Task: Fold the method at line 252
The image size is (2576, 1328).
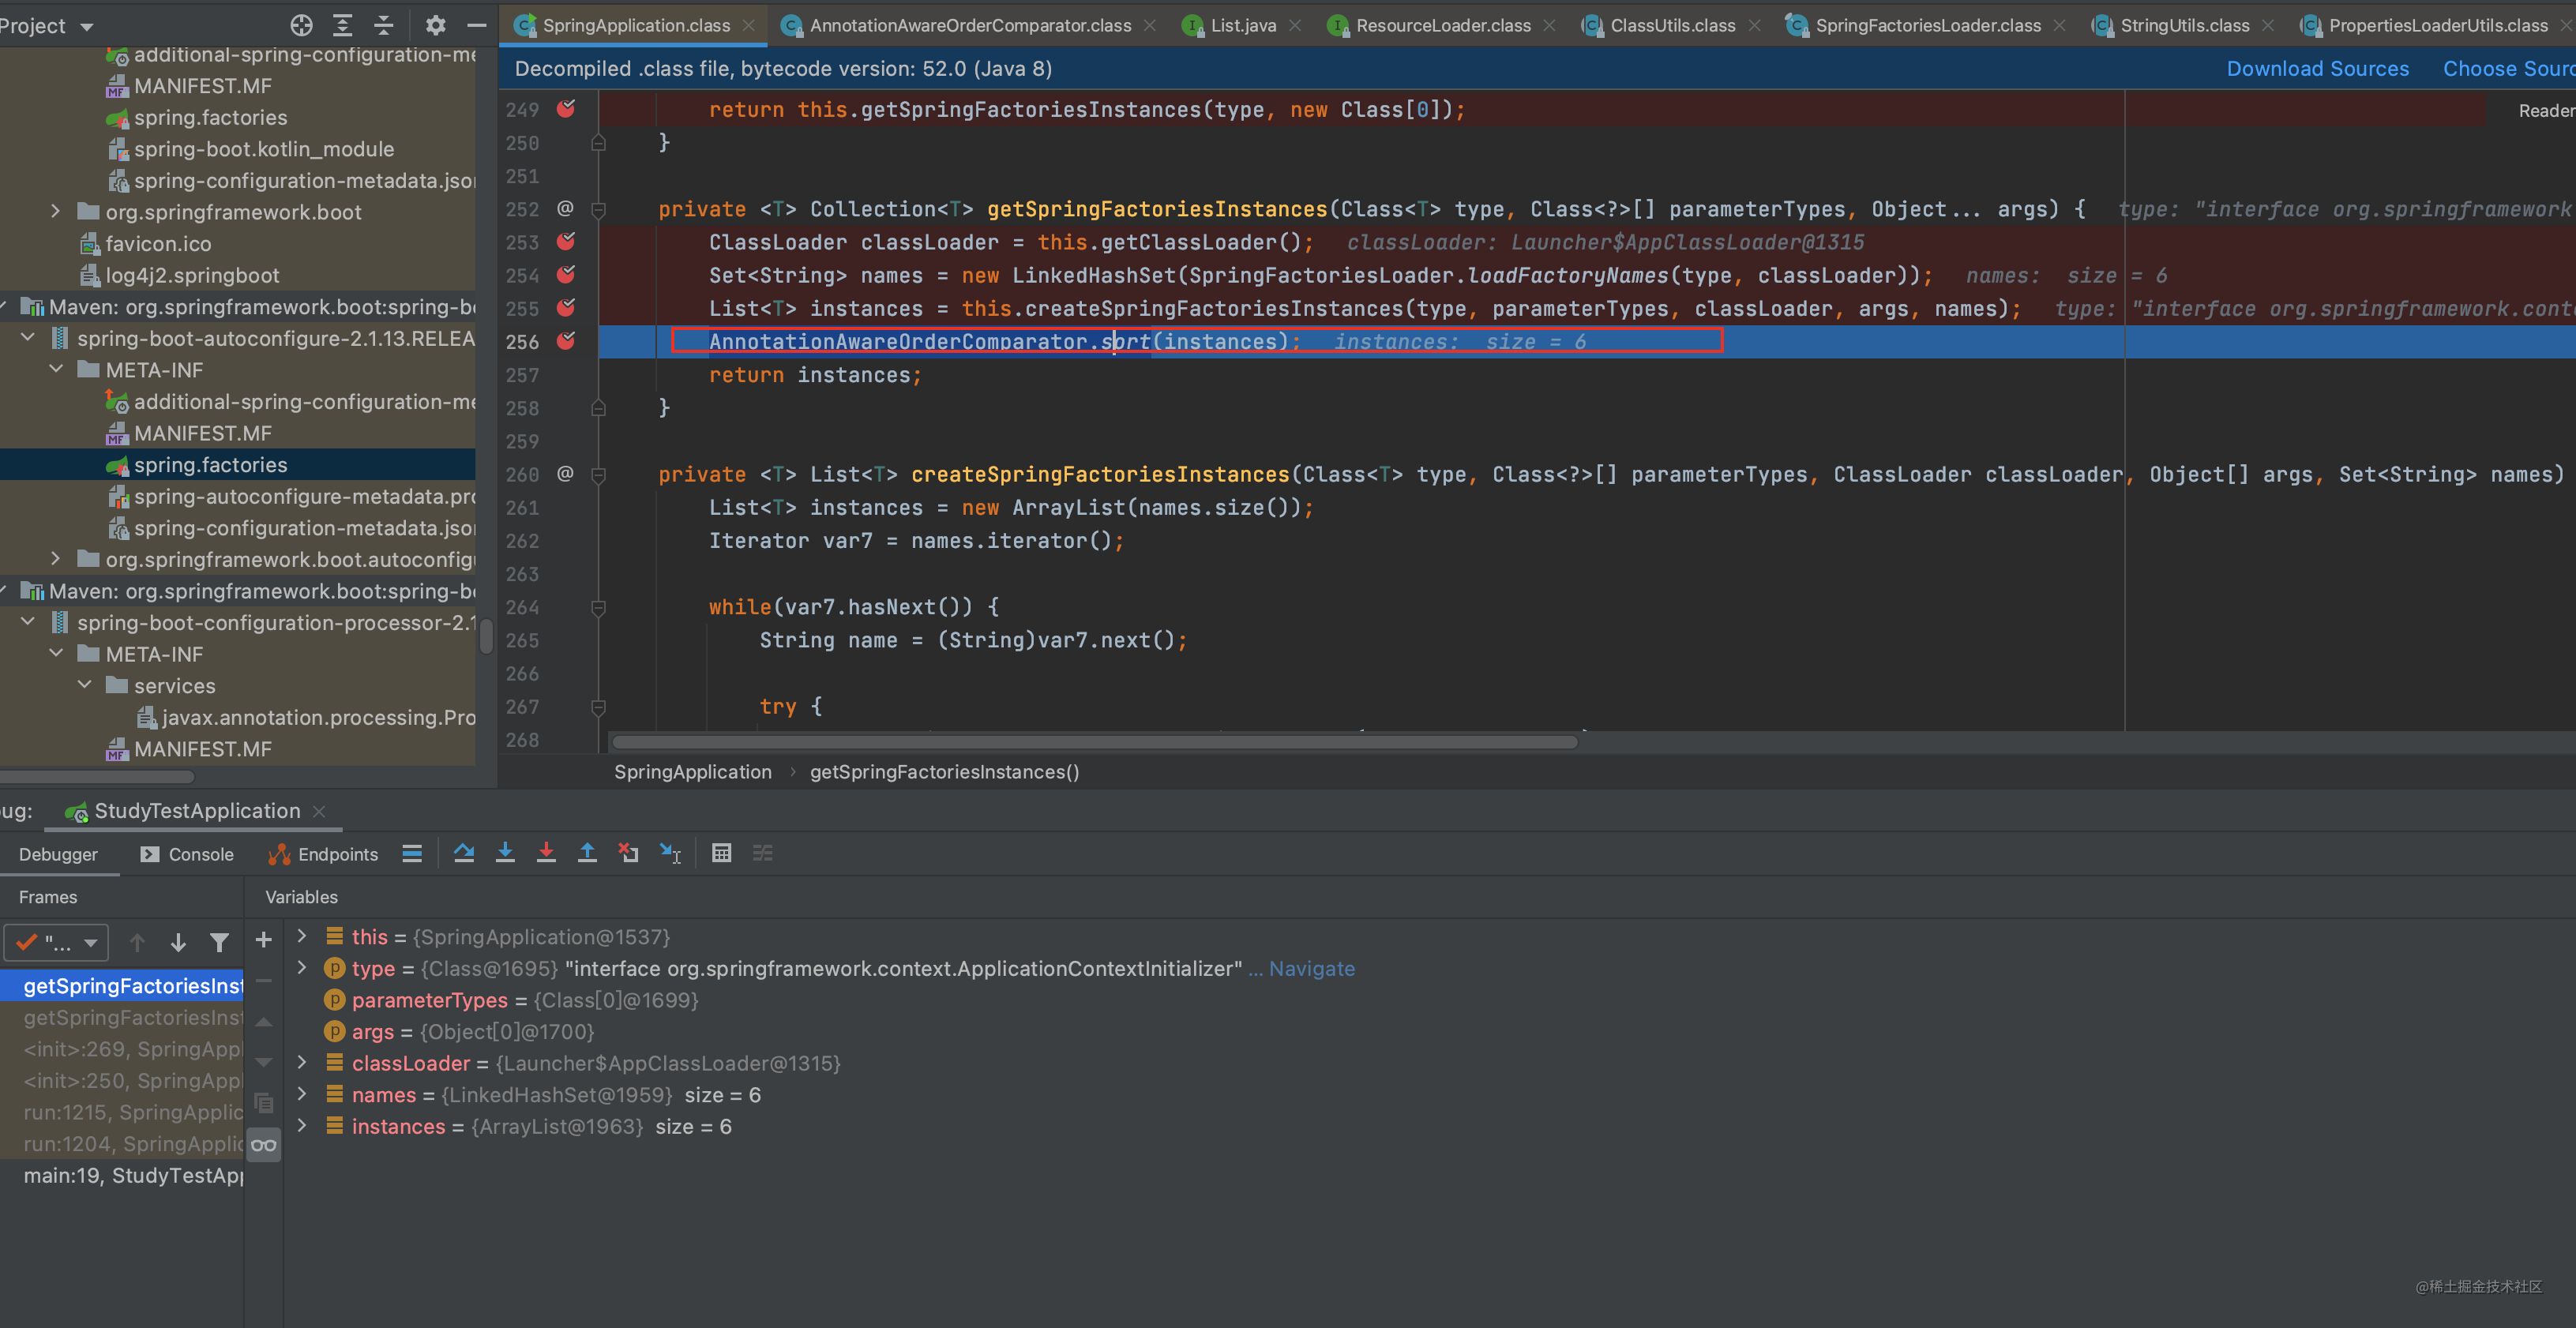Action: tap(598, 209)
